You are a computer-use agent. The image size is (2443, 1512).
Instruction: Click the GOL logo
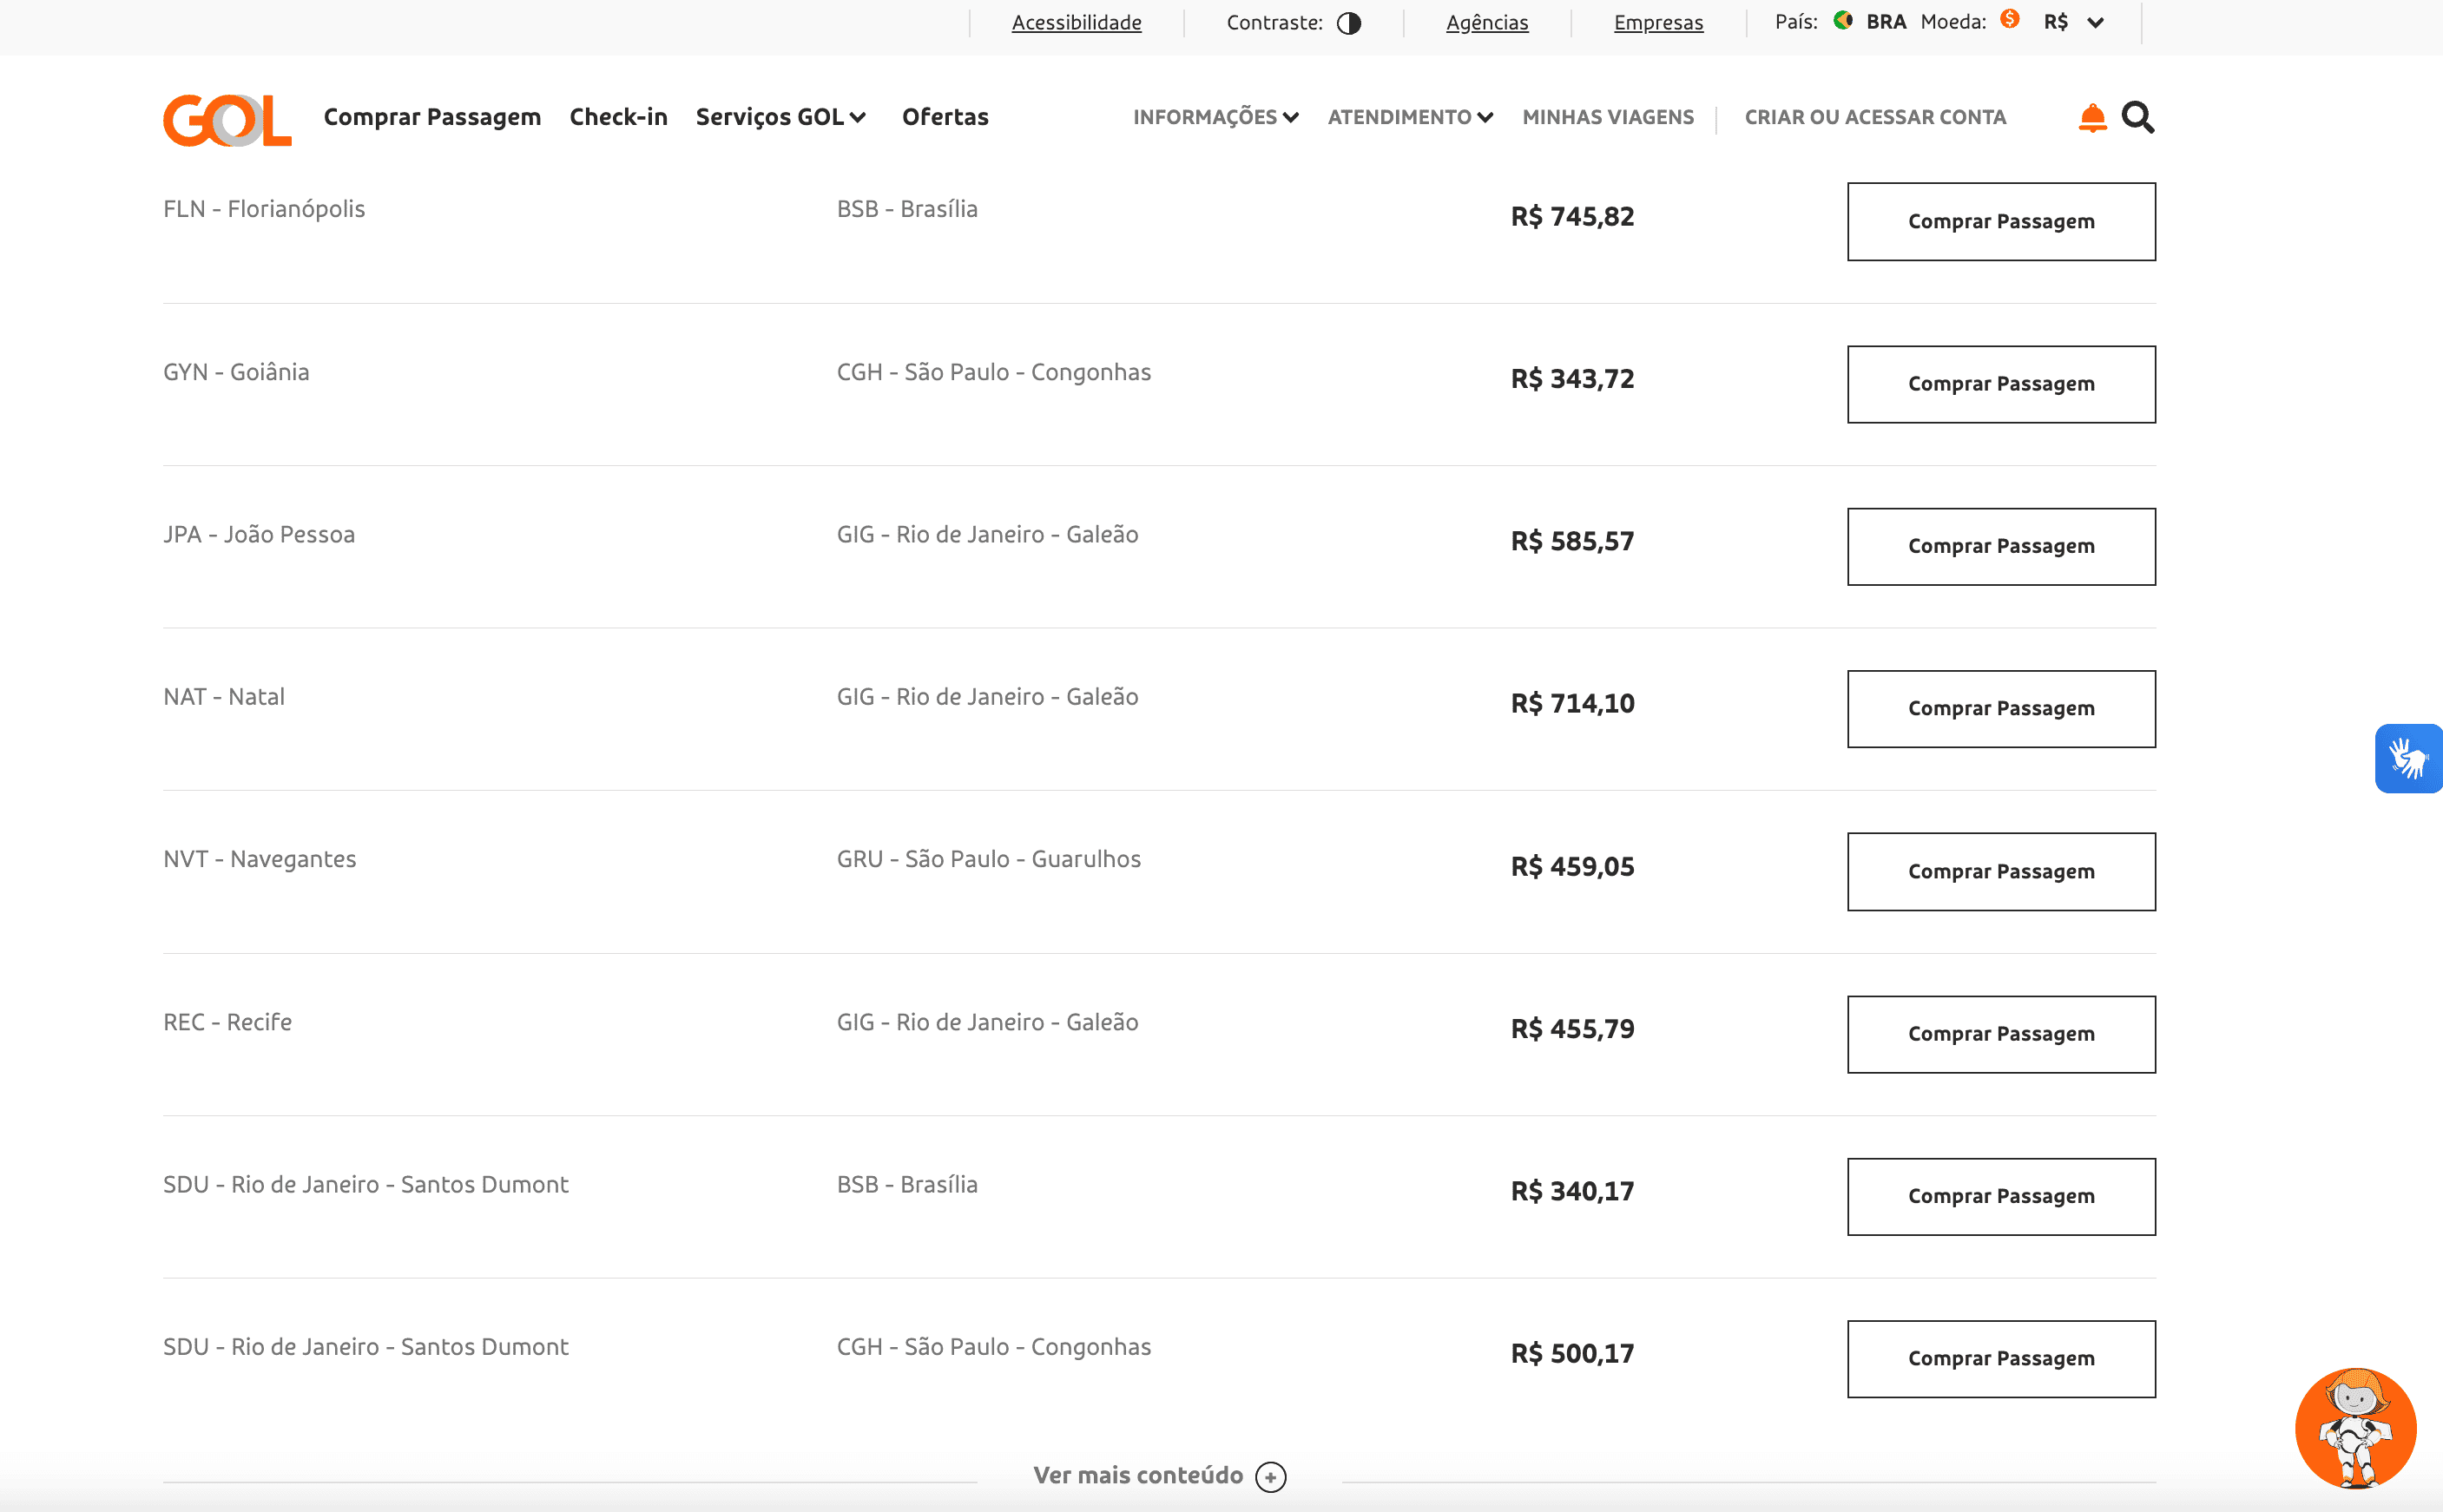pos(227,119)
